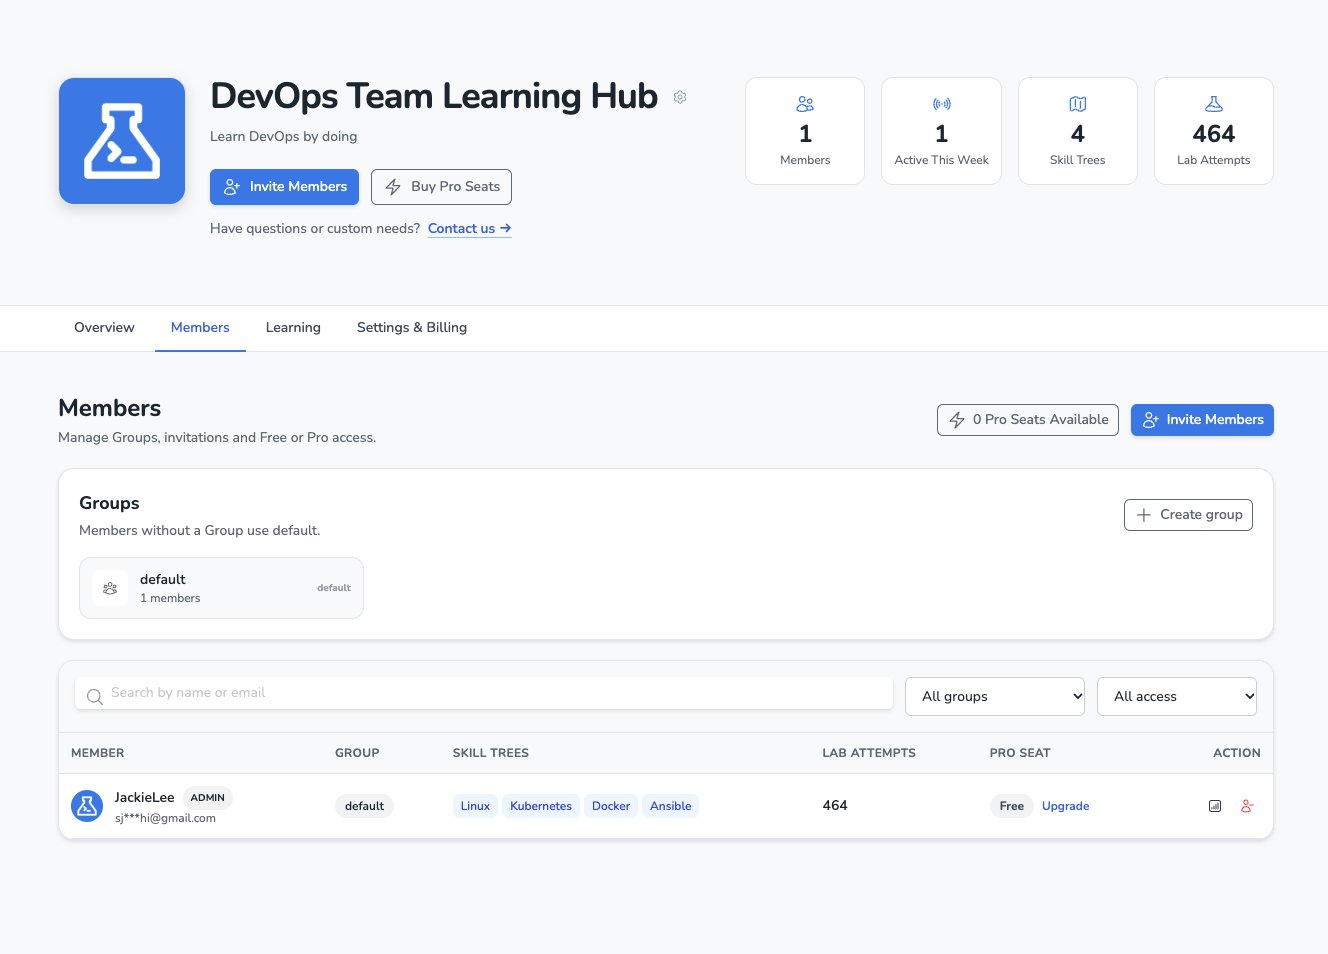Follow the Contact us link
Viewport: 1328px width, 954px height.
click(x=470, y=228)
